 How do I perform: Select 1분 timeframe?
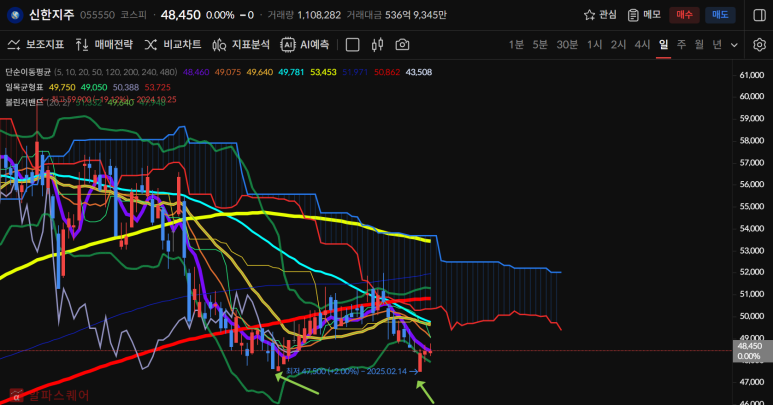tap(516, 45)
